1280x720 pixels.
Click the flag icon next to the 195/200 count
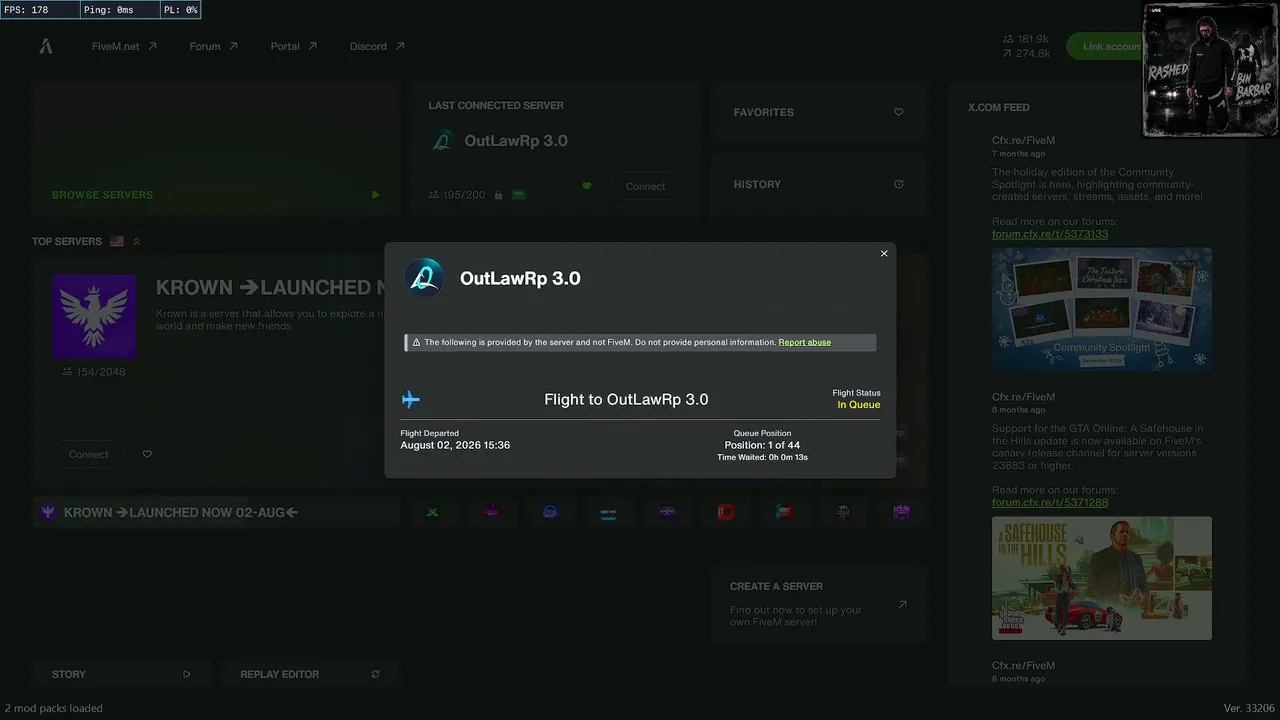tap(519, 195)
